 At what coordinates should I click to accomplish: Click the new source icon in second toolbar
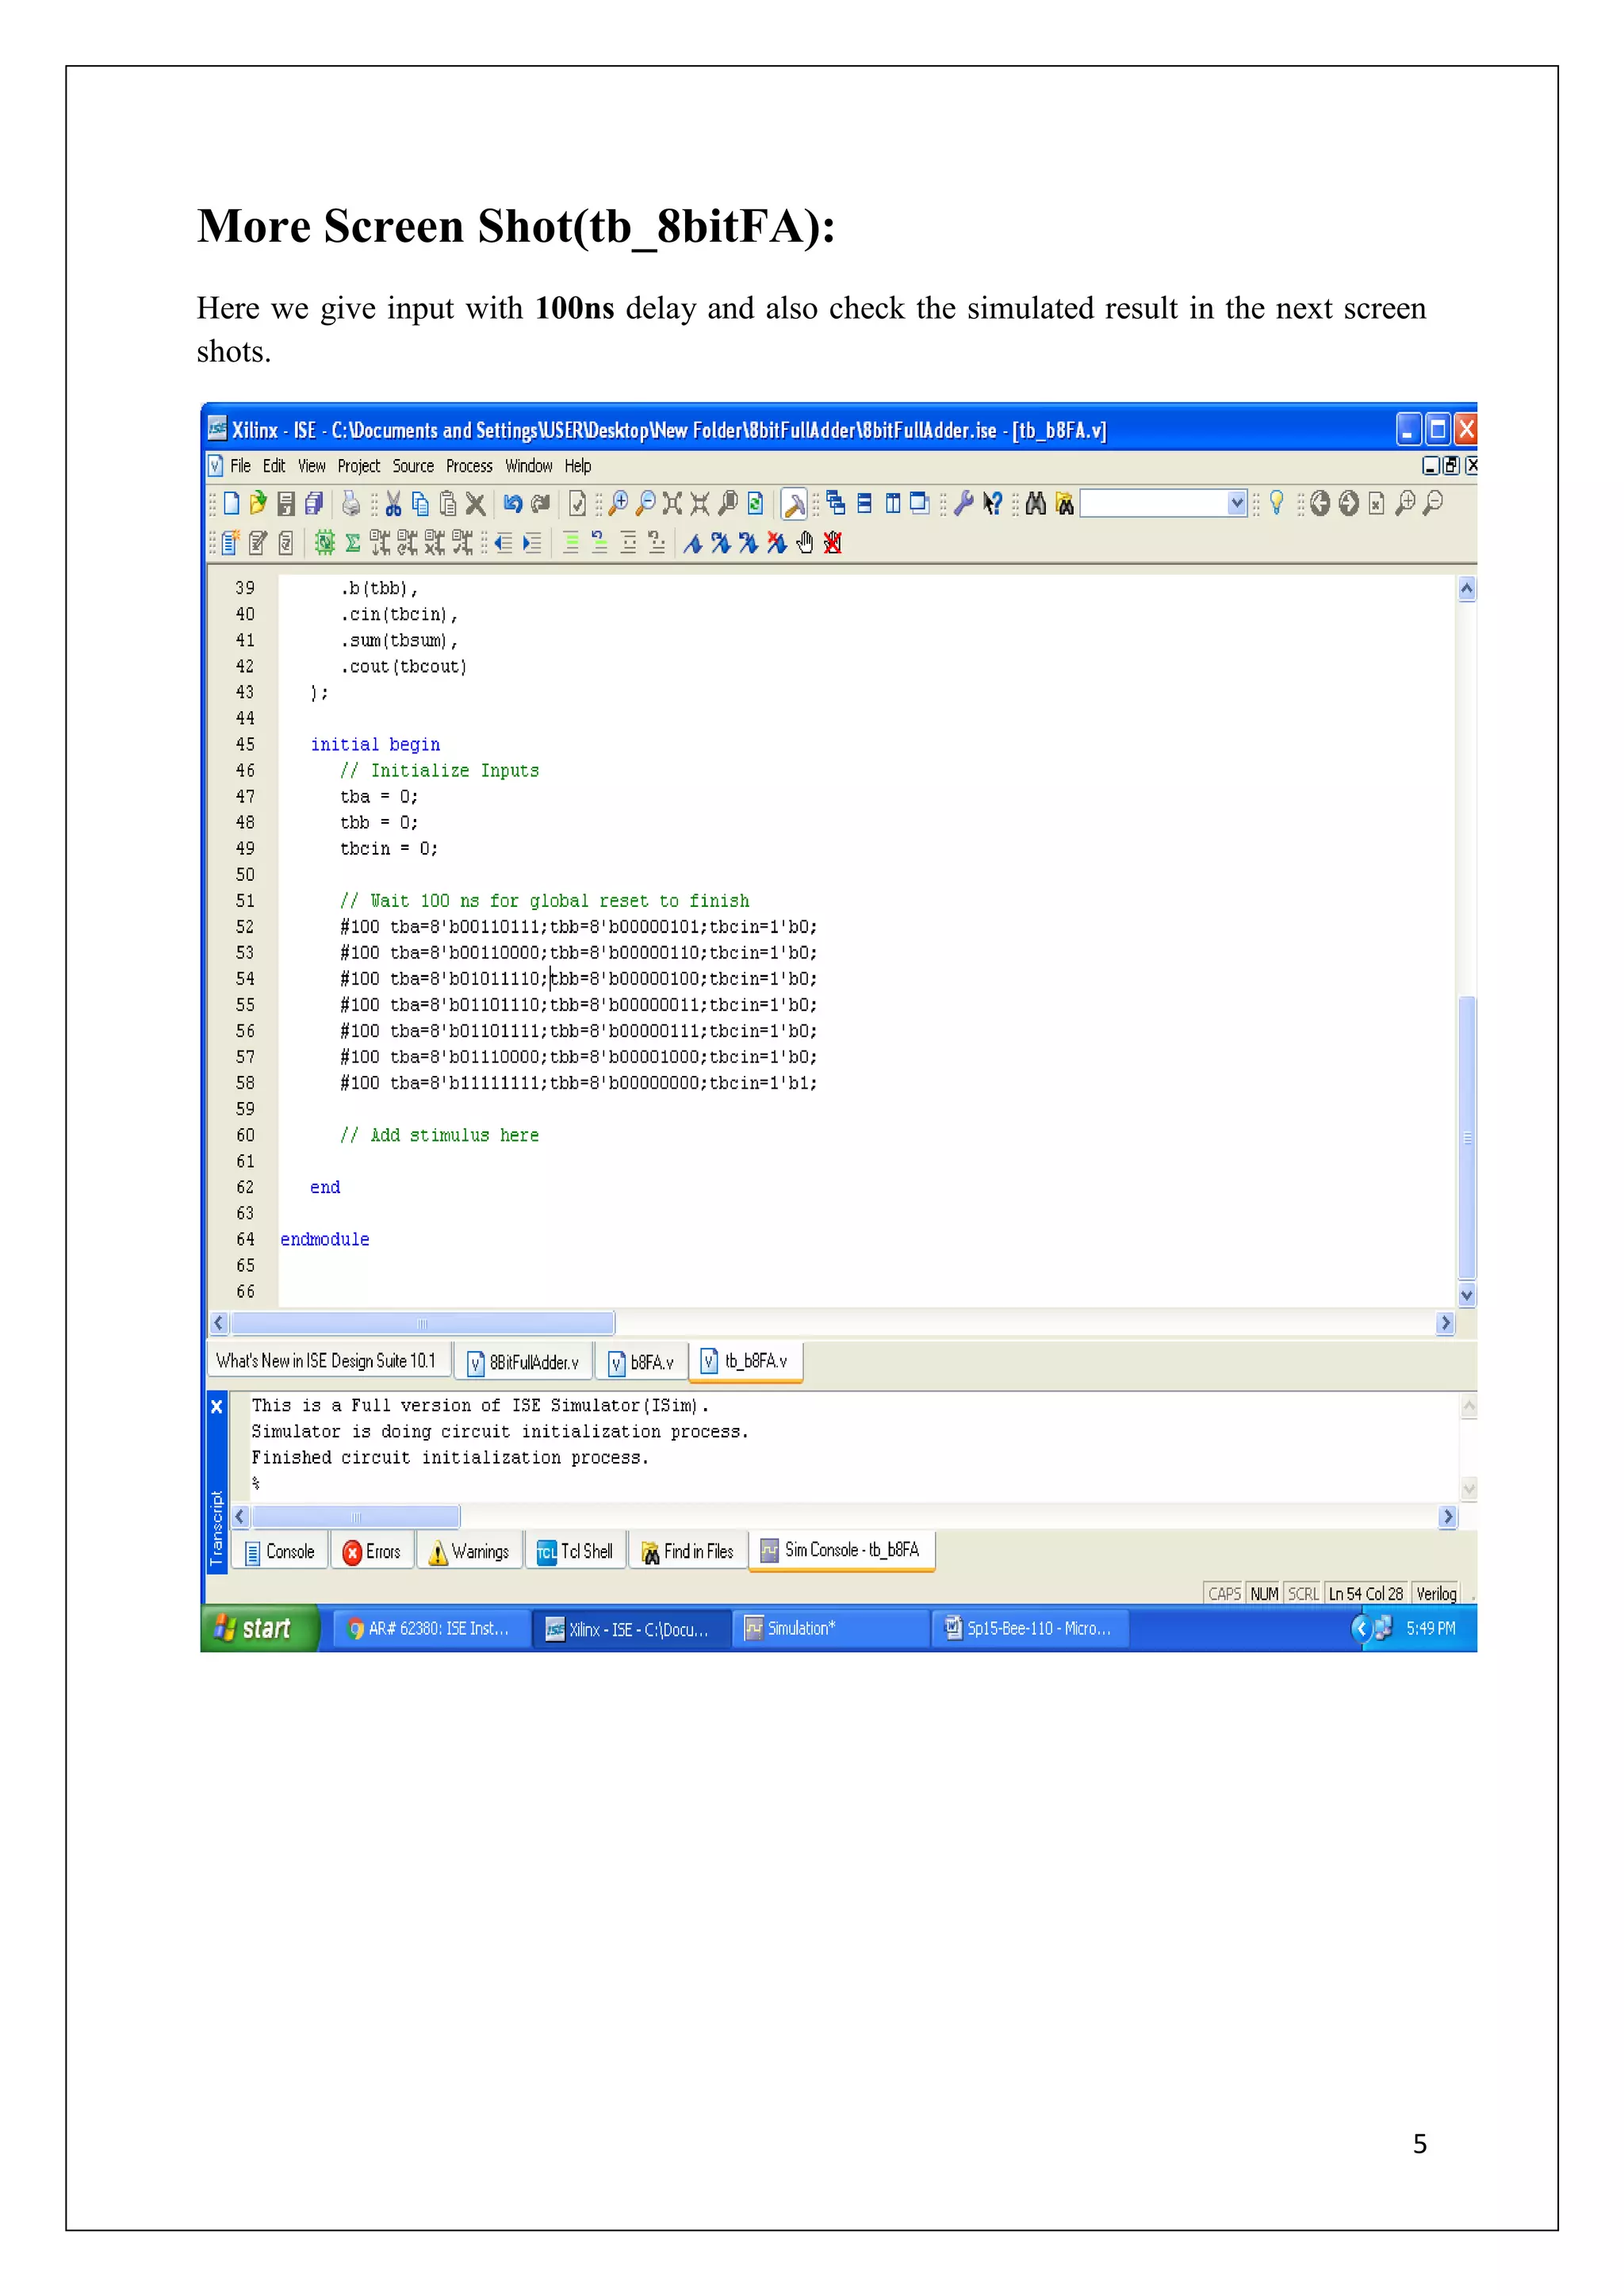point(230,542)
